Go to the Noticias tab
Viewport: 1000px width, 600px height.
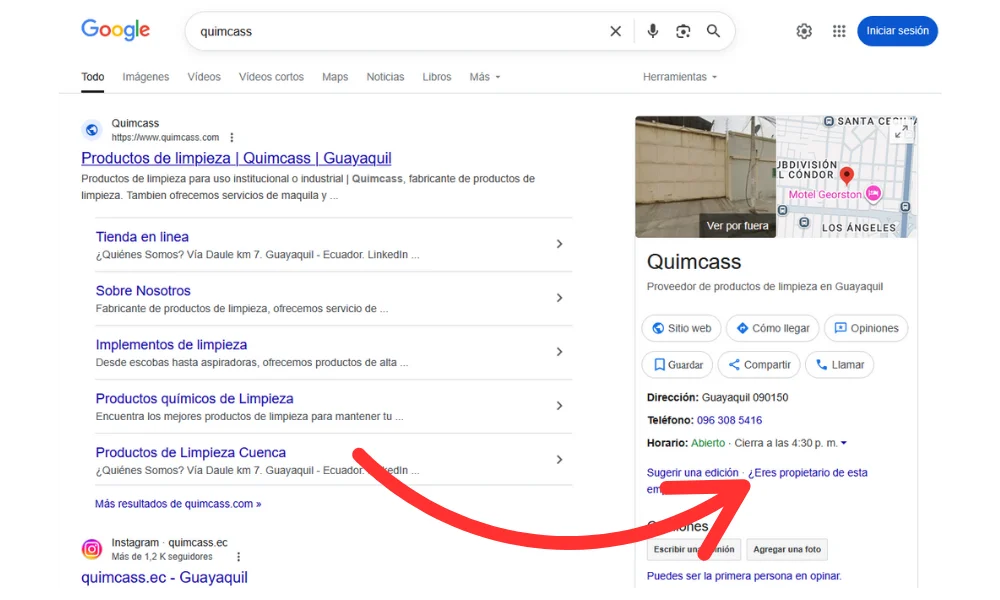pyautogui.click(x=385, y=77)
